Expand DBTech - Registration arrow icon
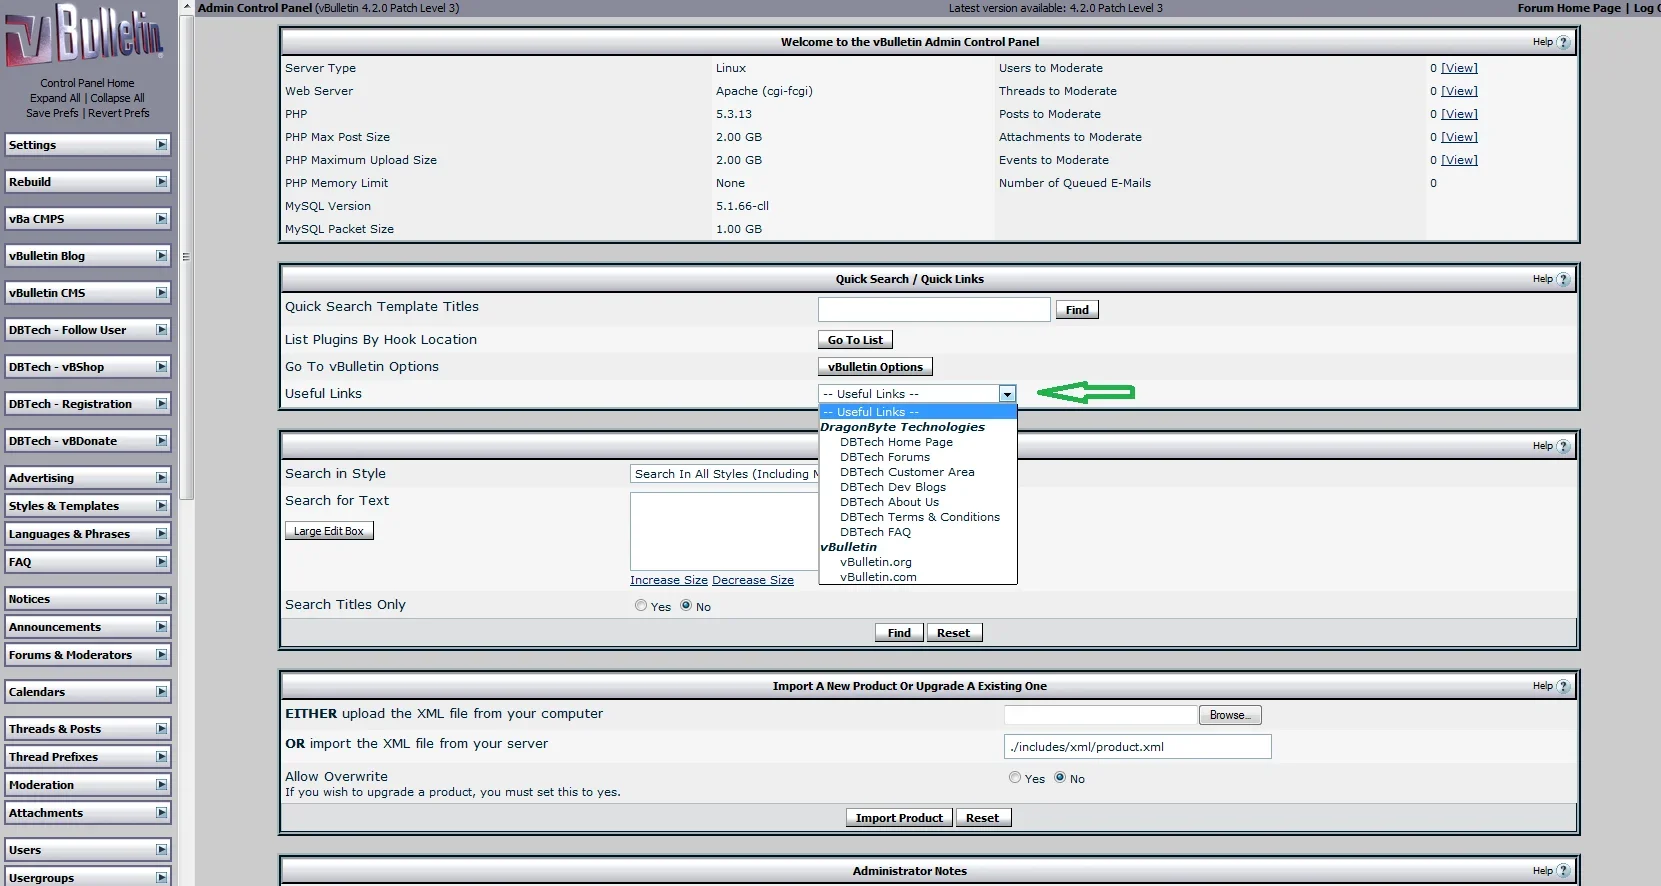The height and width of the screenshot is (886, 1661). [161, 404]
